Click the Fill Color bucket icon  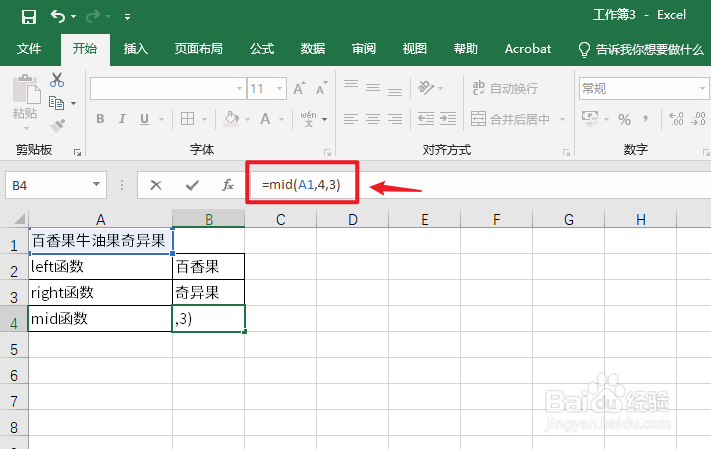coord(232,119)
